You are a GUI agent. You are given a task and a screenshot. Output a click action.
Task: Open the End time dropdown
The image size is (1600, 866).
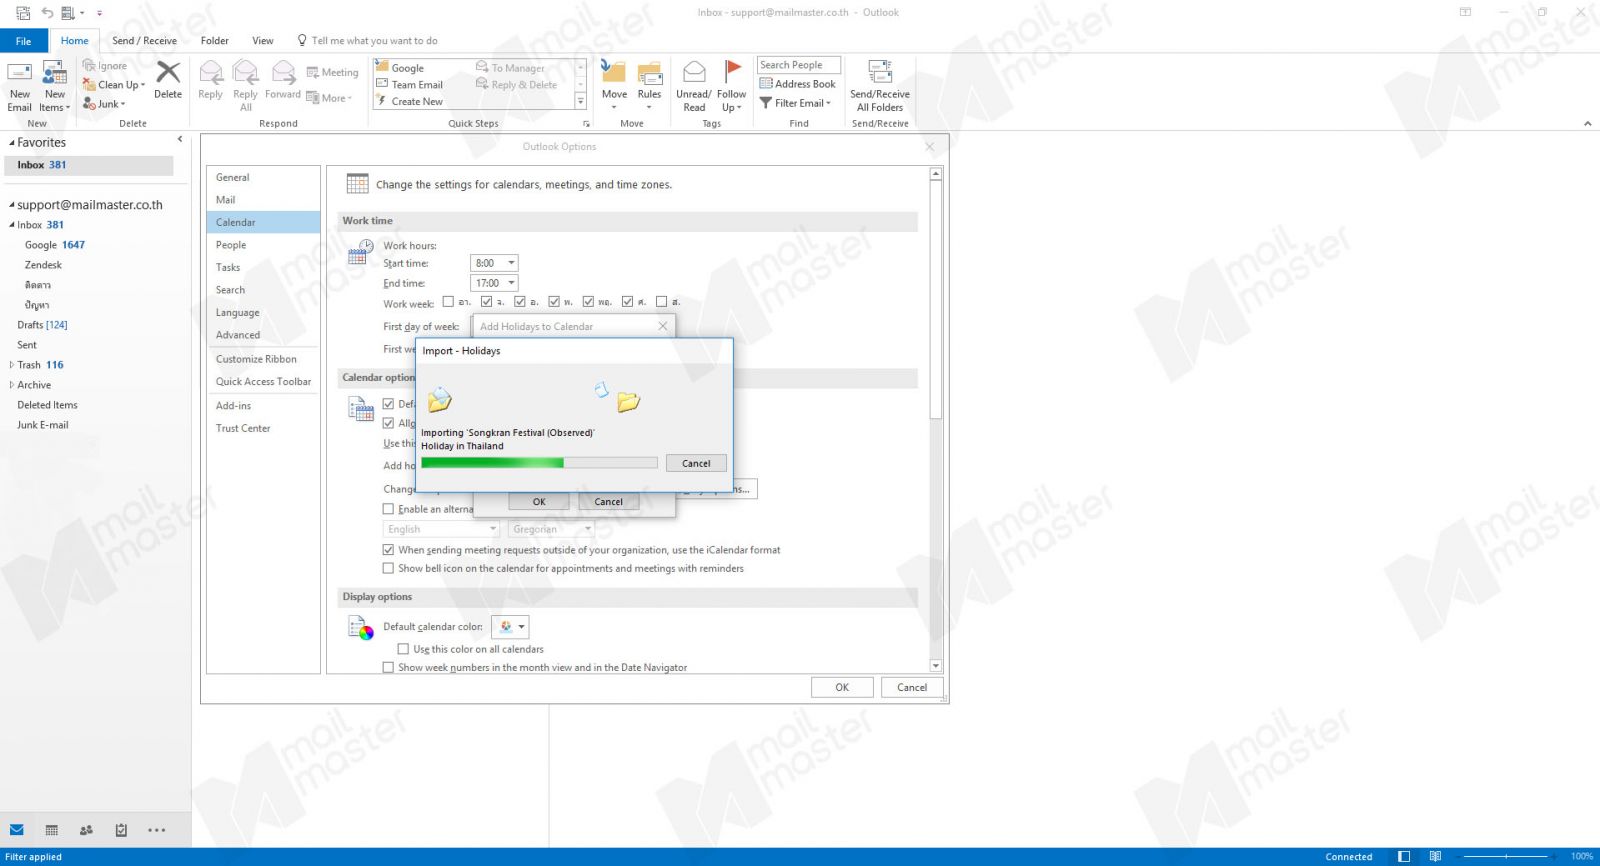tap(511, 283)
